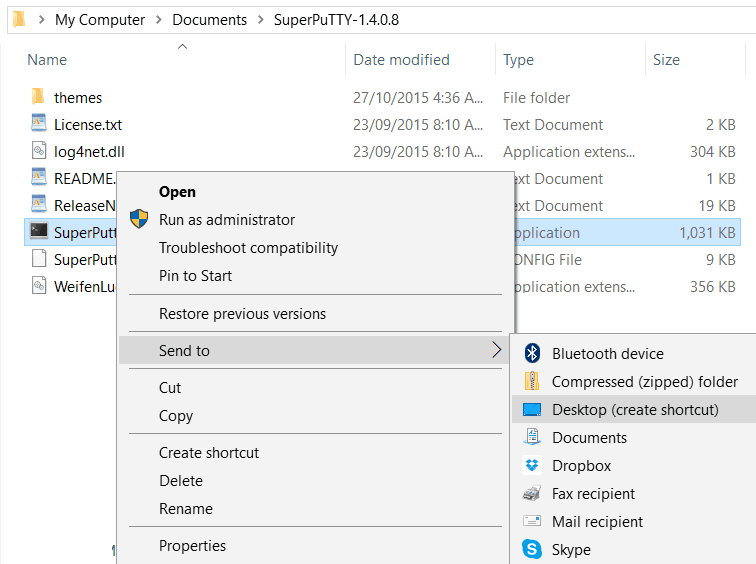This screenshot has width=756, height=564.
Task: Click the log4net.dll file icon
Action: click(38, 151)
